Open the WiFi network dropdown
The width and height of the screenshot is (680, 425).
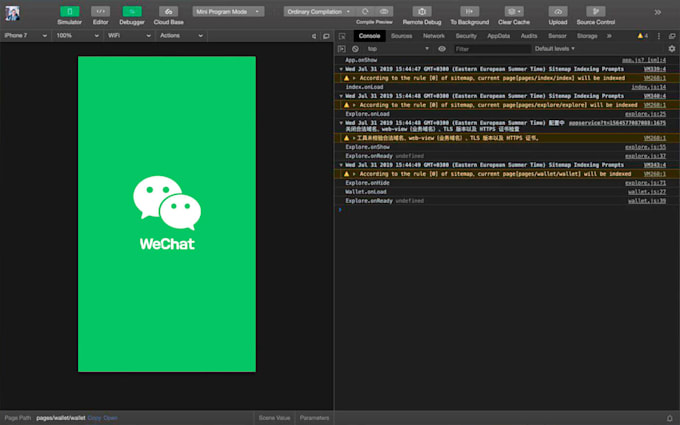tap(129, 36)
